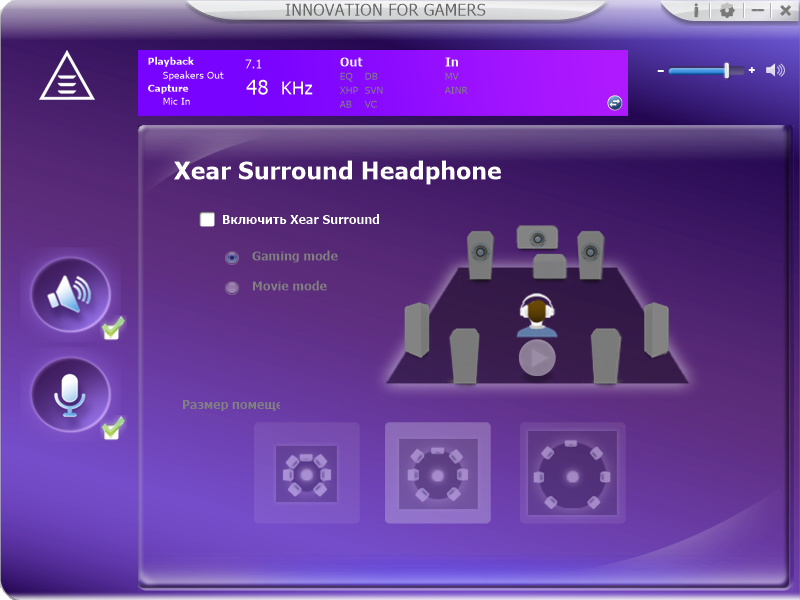Click the Mic In capture label
The height and width of the screenshot is (600, 800).
tap(177, 102)
